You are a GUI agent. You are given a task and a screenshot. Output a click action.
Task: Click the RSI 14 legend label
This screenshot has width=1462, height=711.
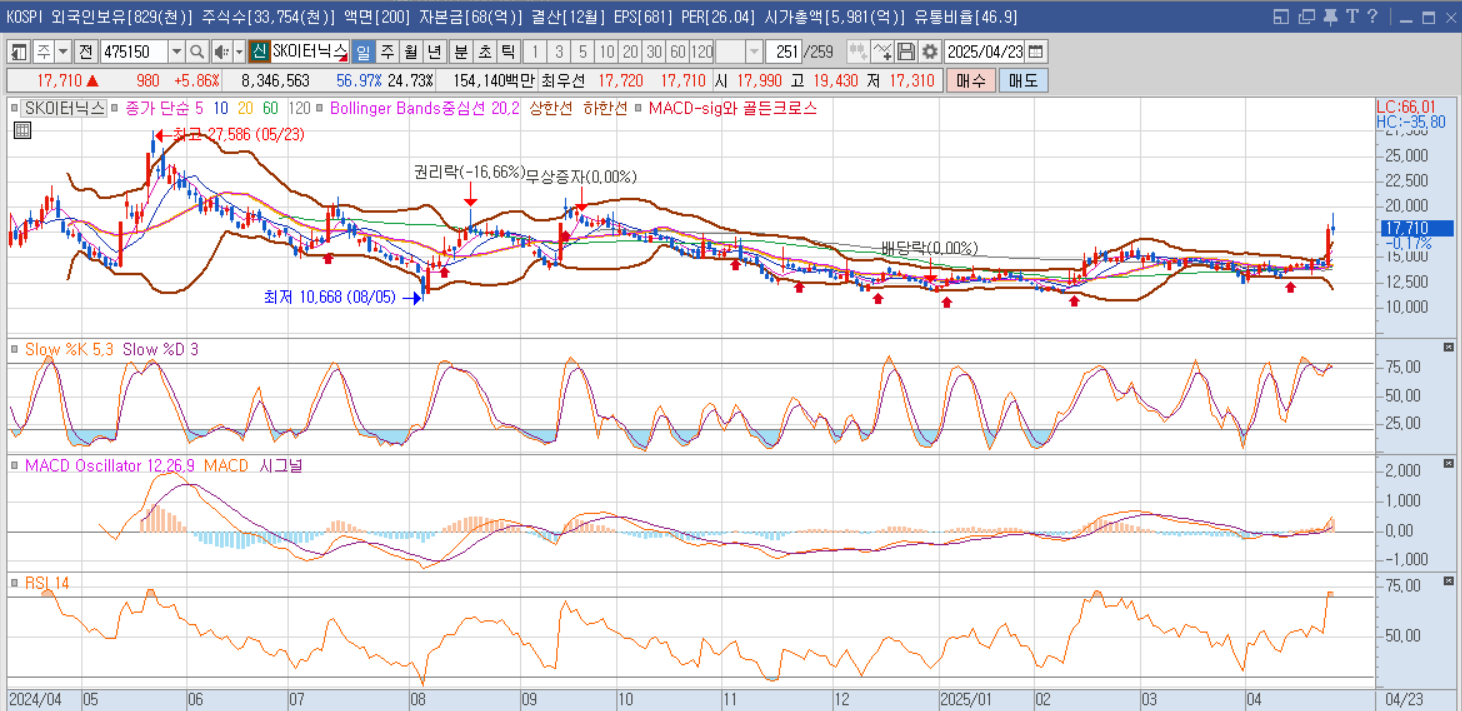(x=46, y=583)
